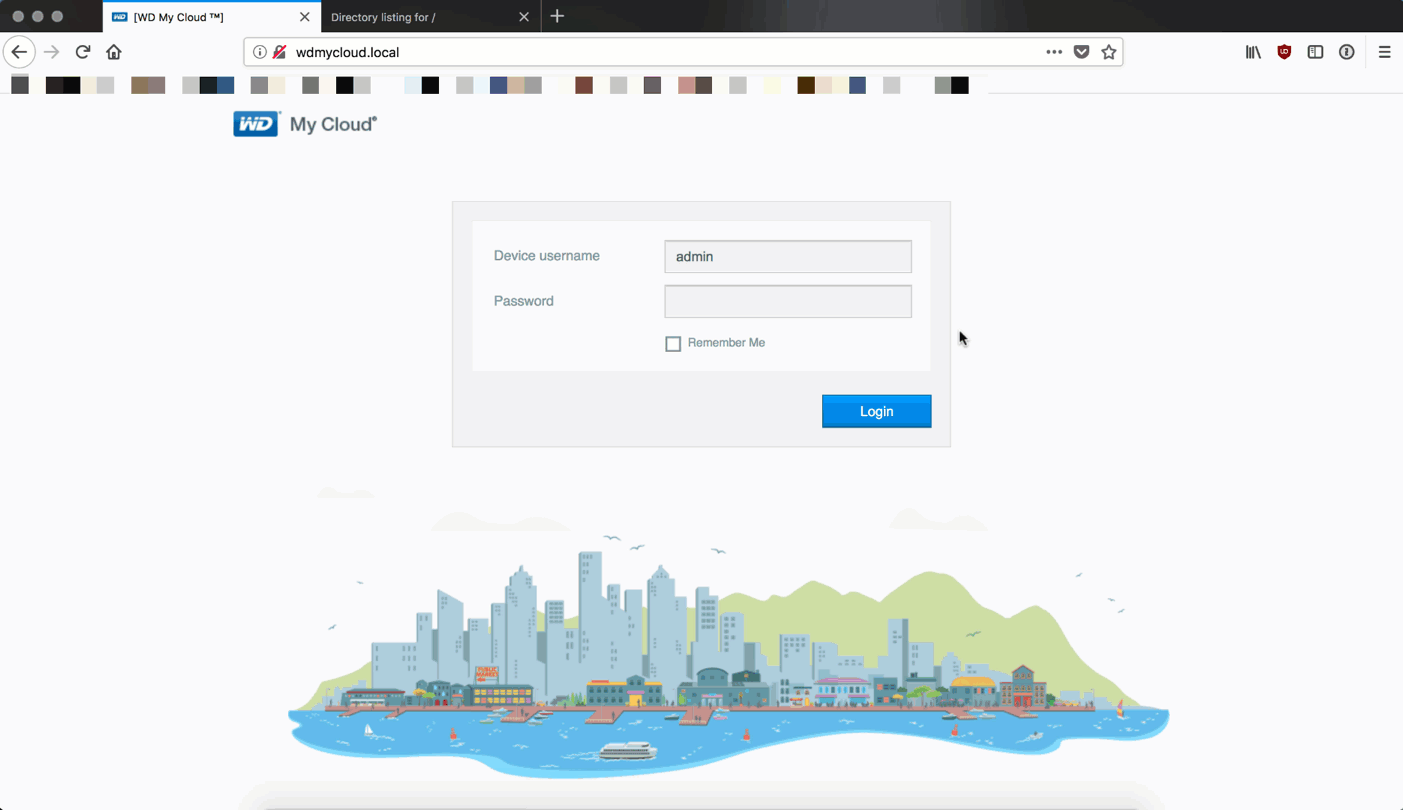Focus the Device username field
Viewport: 1403px width, 810px height.
click(x=788, y=256)
